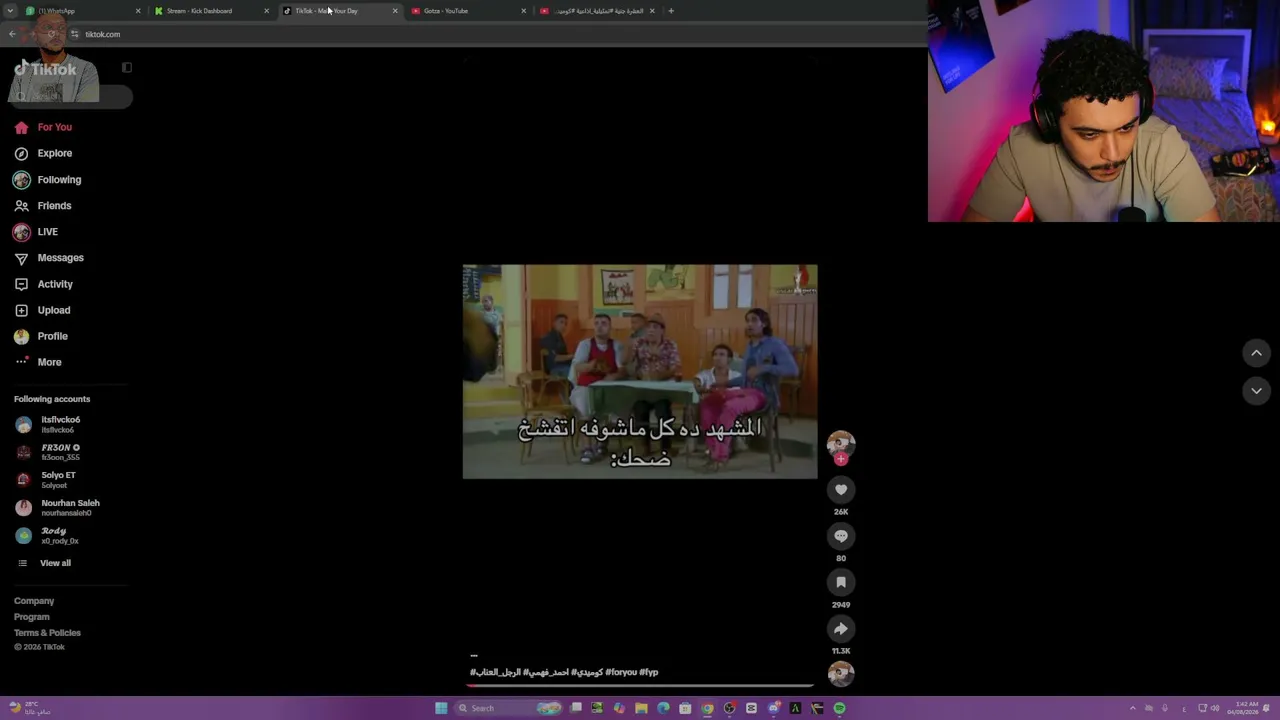Show hidden system tray icons
This screenshot has height=720, width=1280.
1133,708
